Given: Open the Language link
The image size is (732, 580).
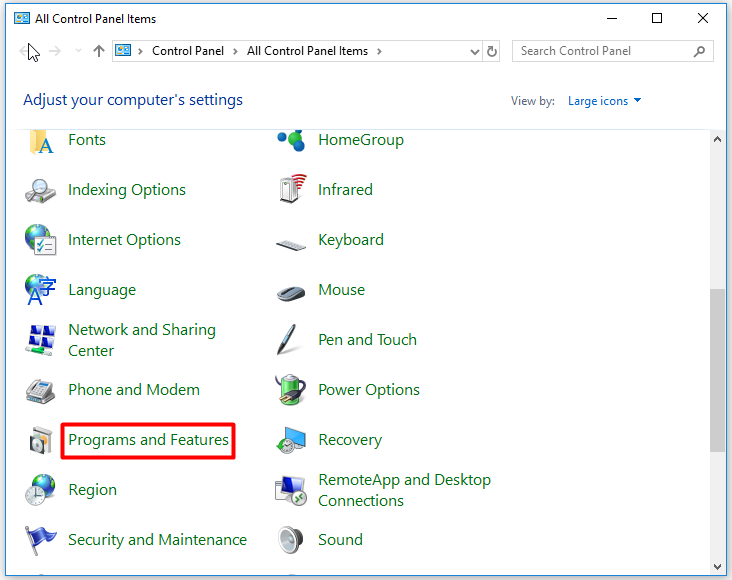Looking at the screenshot, I should 102,290.
